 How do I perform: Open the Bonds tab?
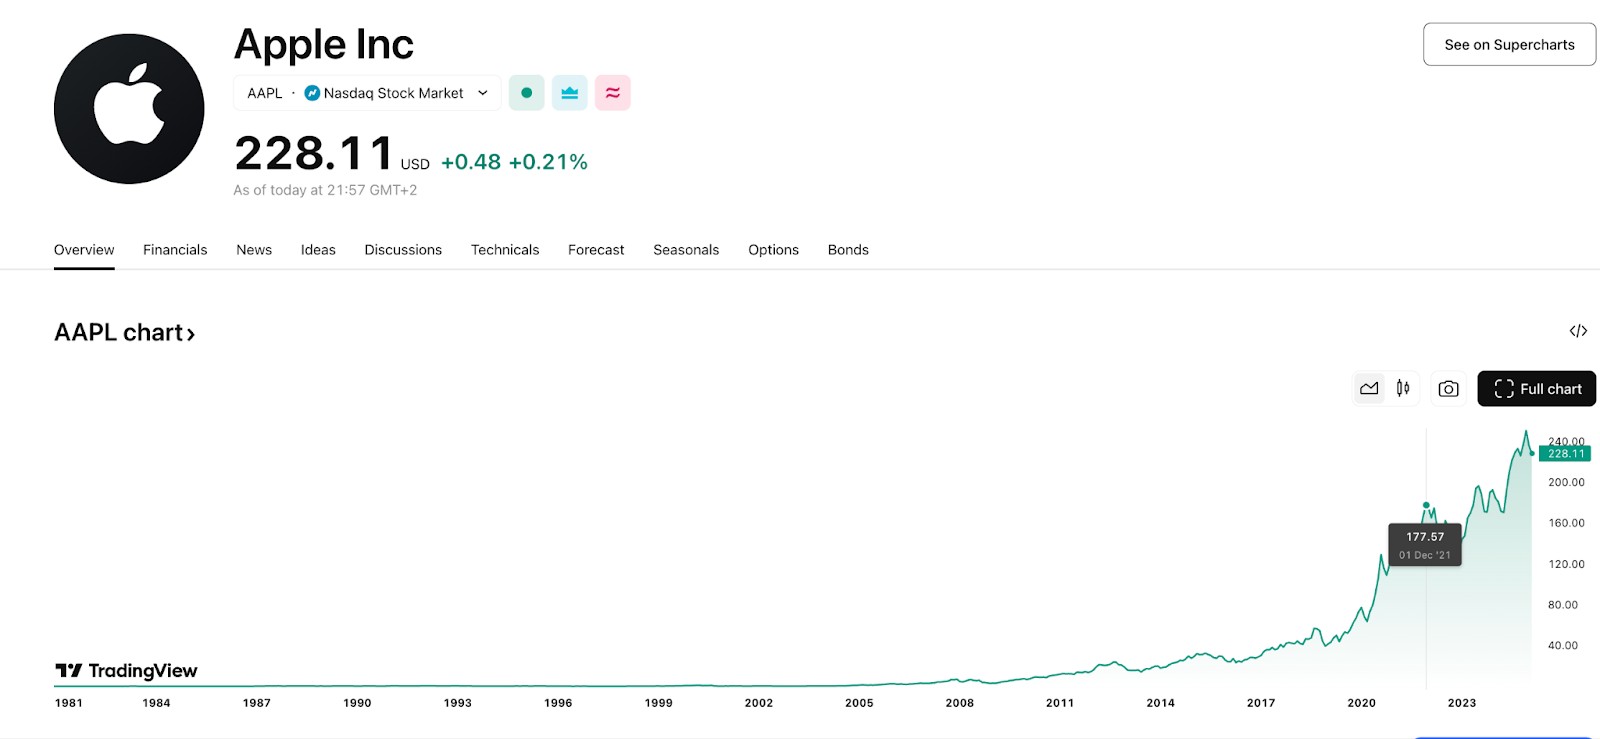pos(848,250)
